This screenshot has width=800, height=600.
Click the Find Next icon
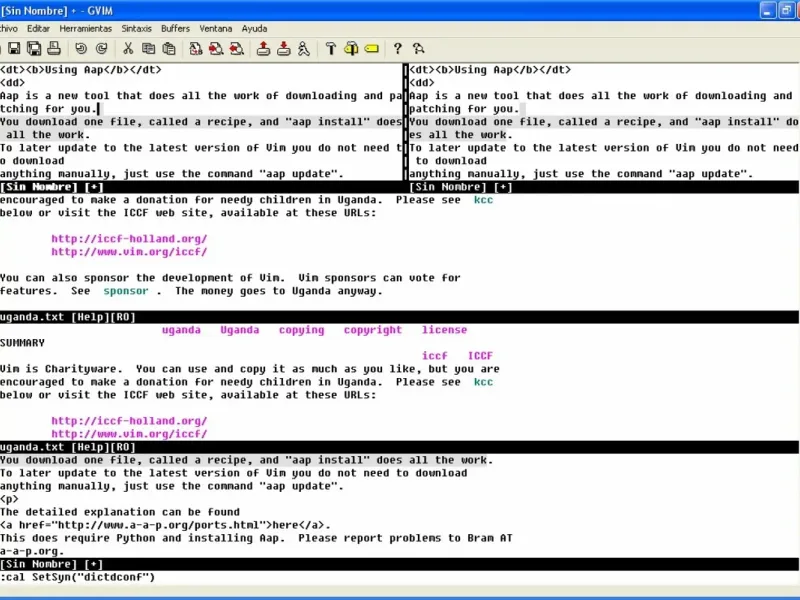click(216, 48)
